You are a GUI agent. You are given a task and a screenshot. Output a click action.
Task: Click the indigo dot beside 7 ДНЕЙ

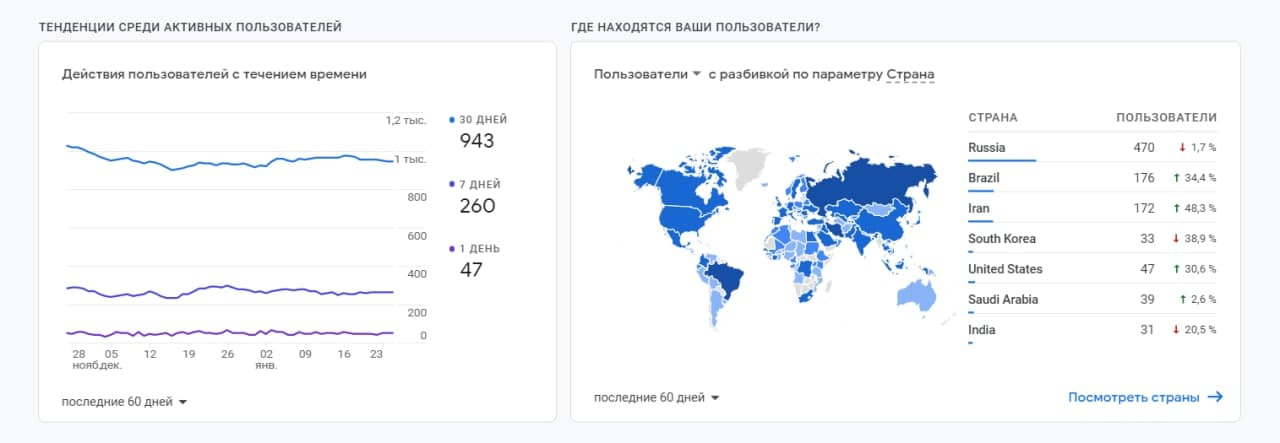click(x=453, y=184)
